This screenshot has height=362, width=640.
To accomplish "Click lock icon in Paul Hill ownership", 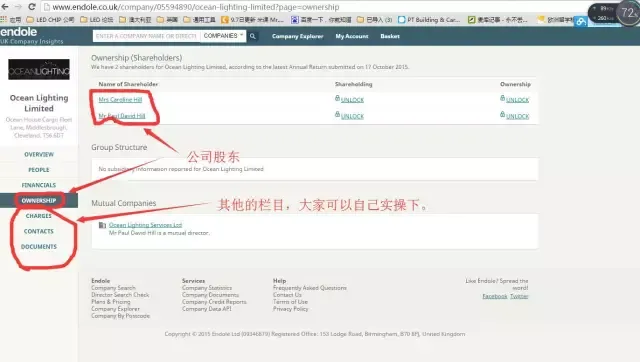I will [502, 115].
